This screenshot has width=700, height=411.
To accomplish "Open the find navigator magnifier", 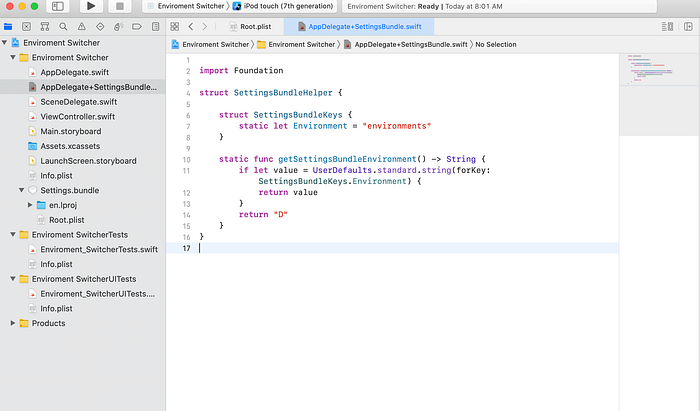I will pyautogui.click(x=63, y=27).
